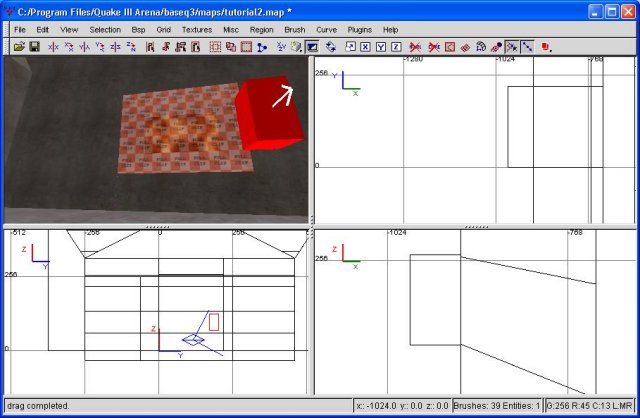The width and height of the screenshot is (640, 418).
Task: Apply CSG Subtract to the selection
Action: [215, 47]
